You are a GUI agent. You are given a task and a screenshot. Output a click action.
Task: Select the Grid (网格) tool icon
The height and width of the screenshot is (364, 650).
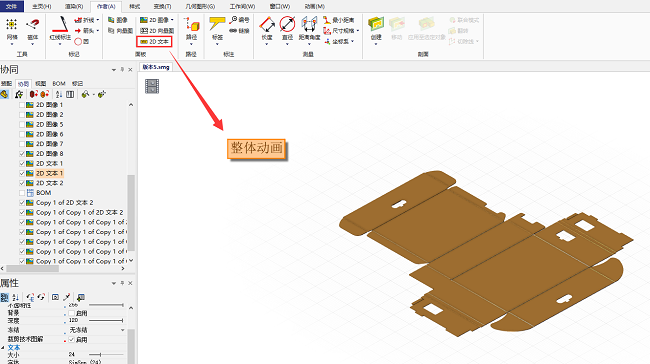(12, 24)
